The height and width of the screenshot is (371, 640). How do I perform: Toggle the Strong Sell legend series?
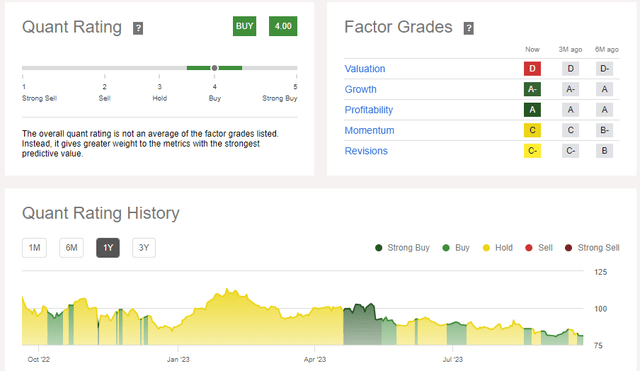(592, 248)
